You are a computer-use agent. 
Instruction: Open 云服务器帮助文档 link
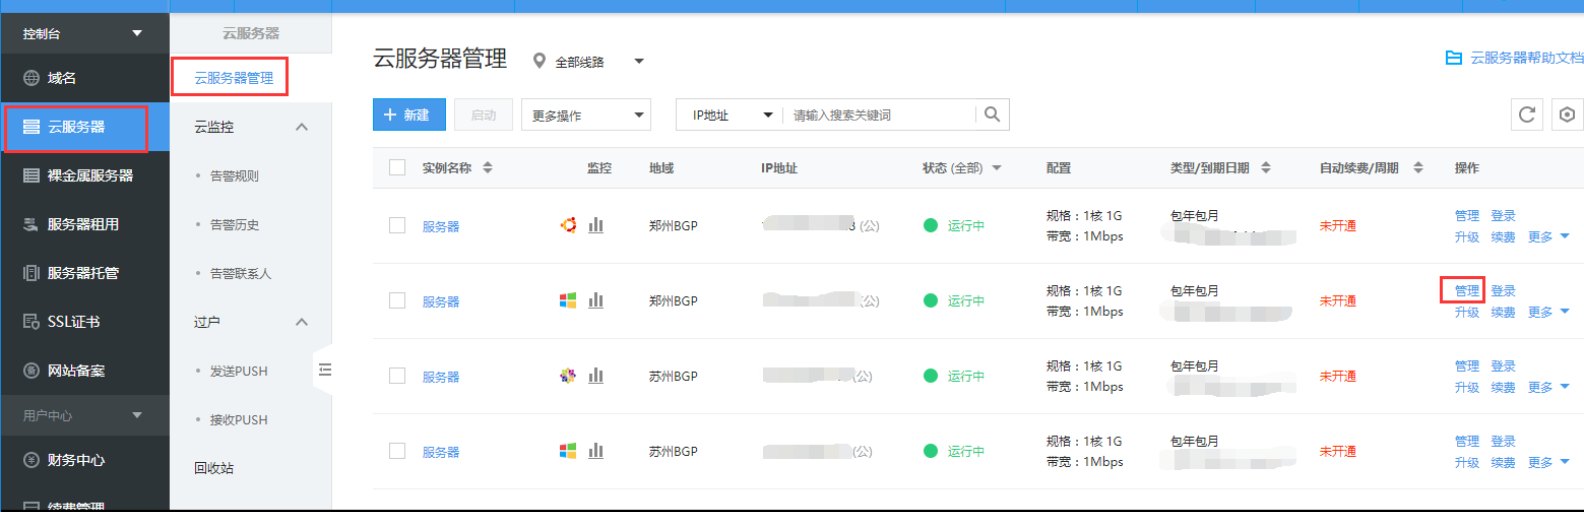[x=1526, y=58]
